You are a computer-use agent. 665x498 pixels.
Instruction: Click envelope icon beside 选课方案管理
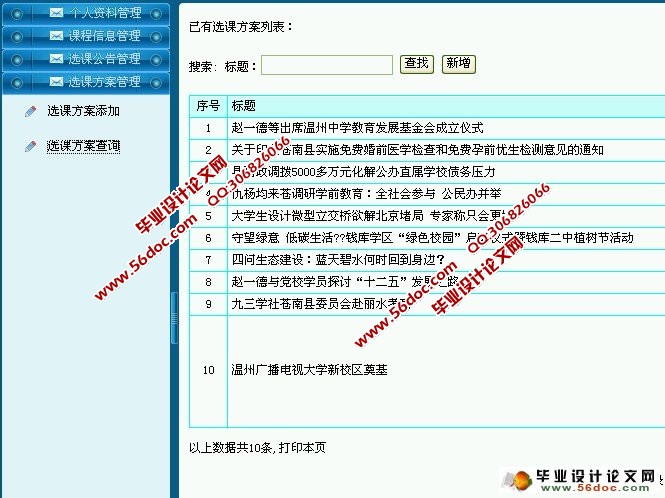[56, 81]
